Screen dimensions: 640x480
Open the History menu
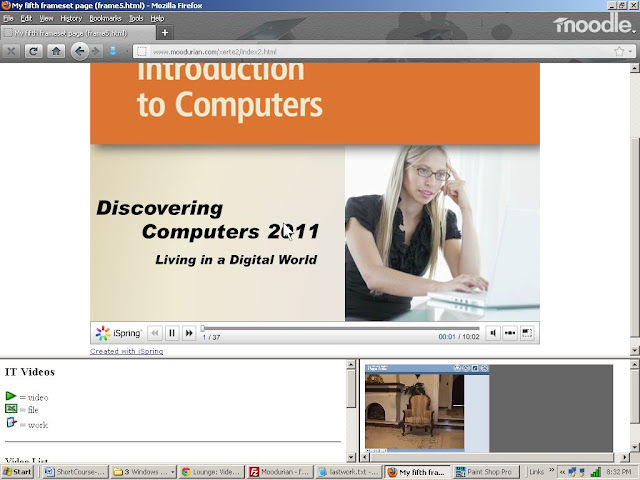[x=71, y=18]
